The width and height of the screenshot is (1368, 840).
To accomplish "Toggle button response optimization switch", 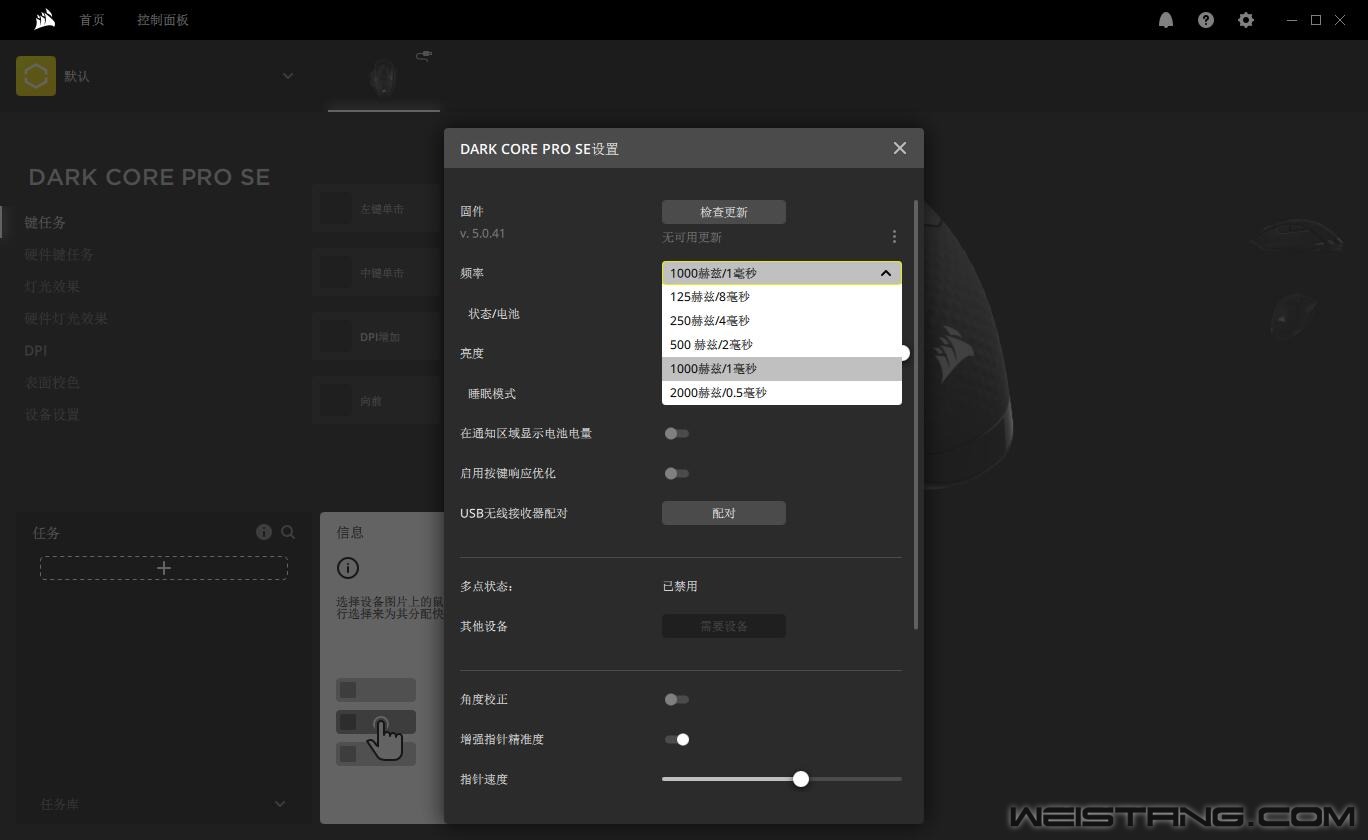I will point(677,473).
